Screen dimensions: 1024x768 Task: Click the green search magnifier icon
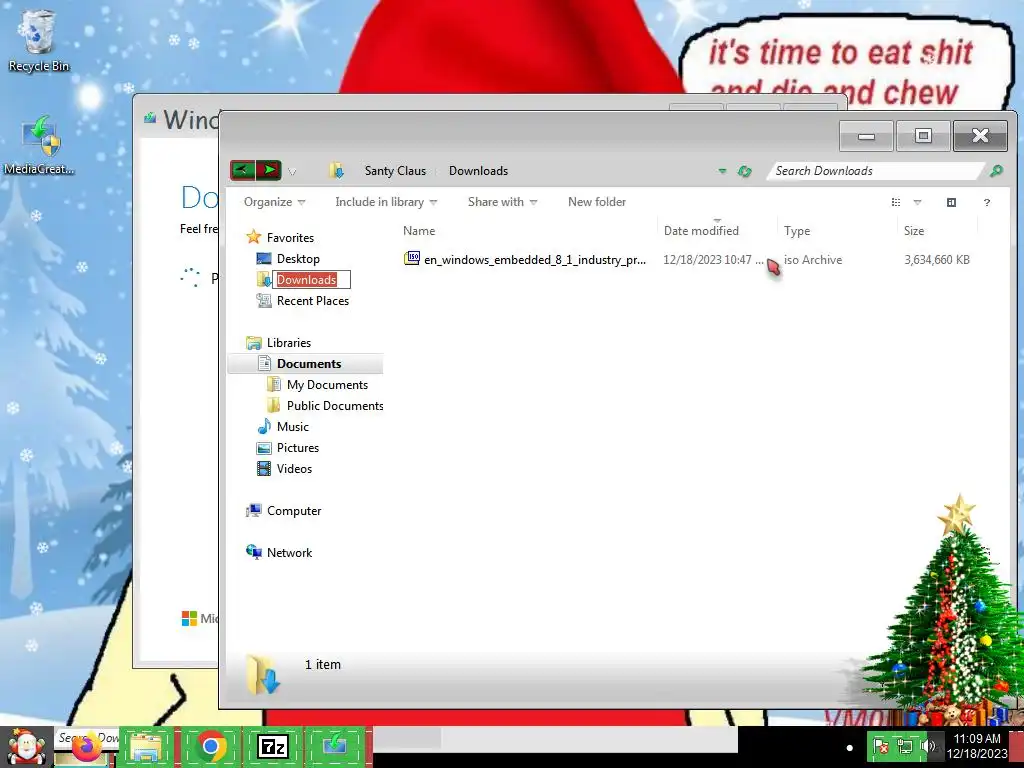pos(996,171)
